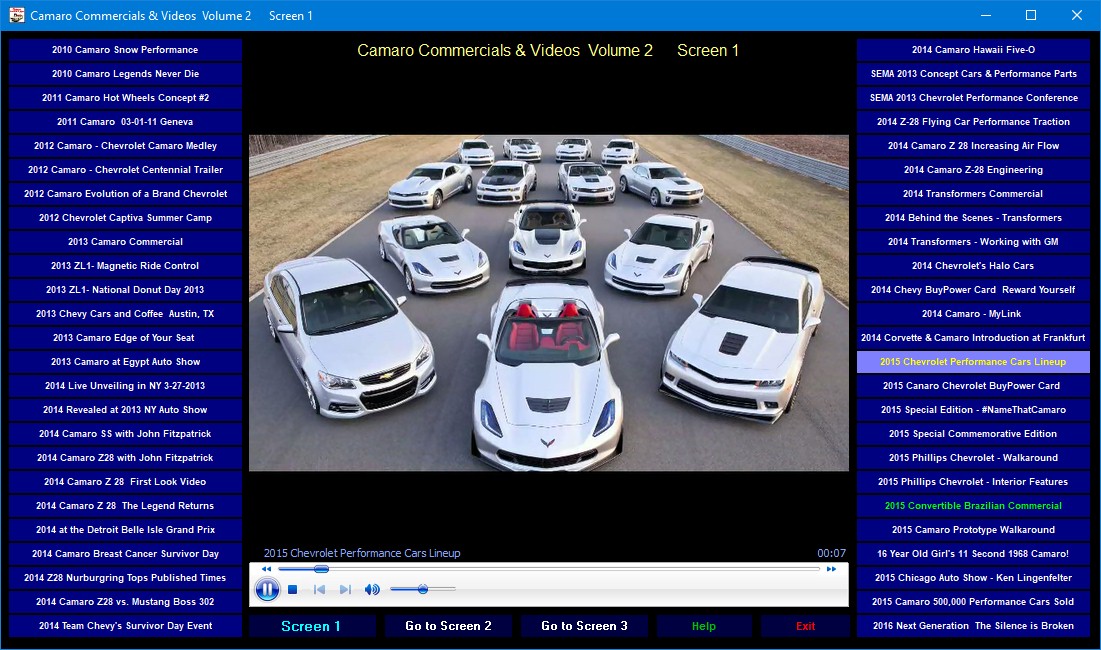Viewport: 1101px width, 650px height.
Task: Play 2014 Camaro Hawaii Five-O
Action: pos(973,50)
